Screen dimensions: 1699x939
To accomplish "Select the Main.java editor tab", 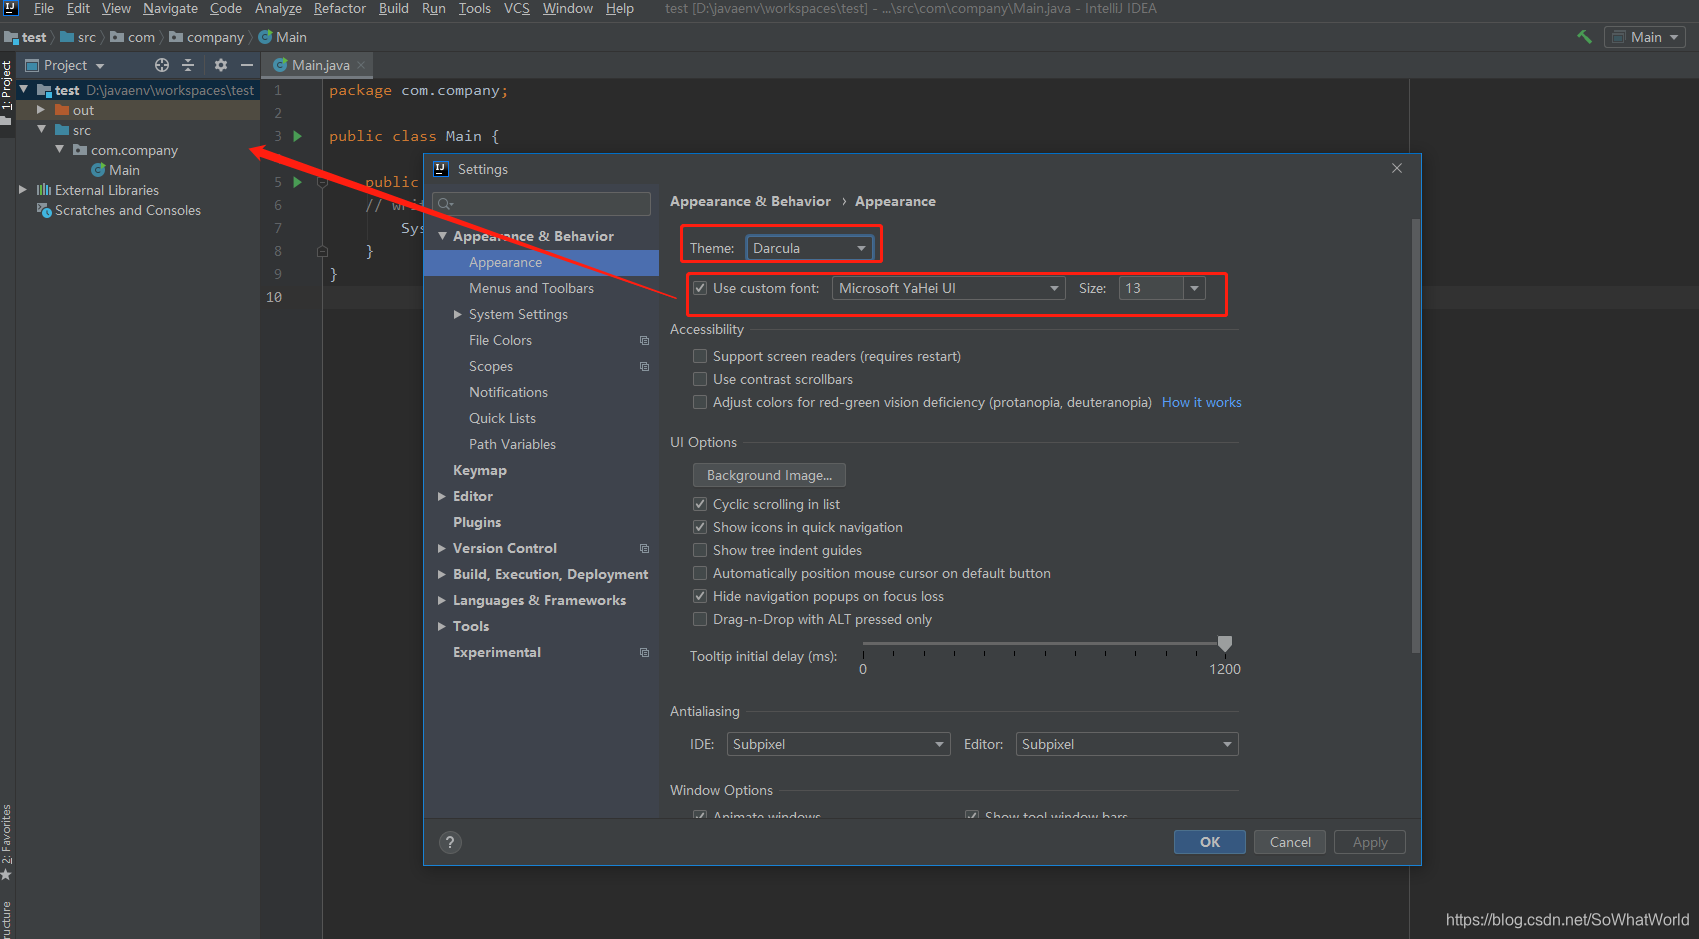I will tap(316, 65).
